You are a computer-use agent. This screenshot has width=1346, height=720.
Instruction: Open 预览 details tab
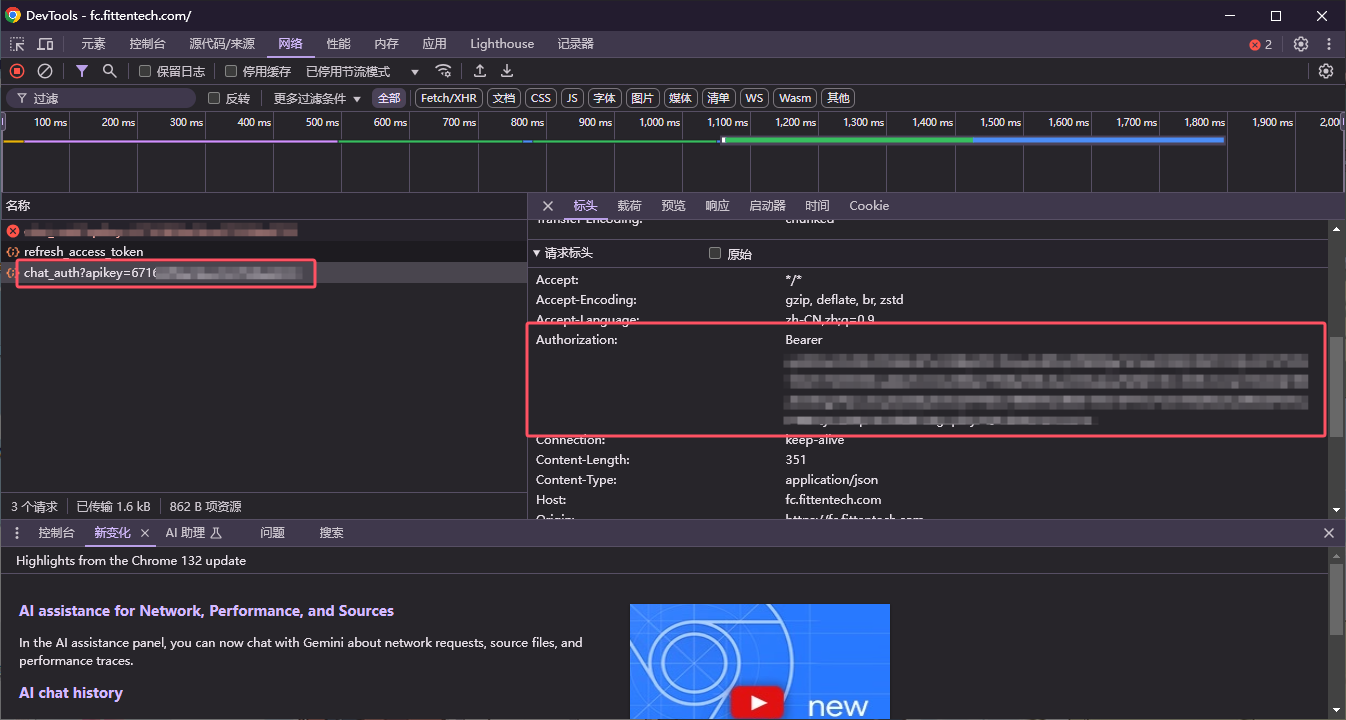(673, 206)
